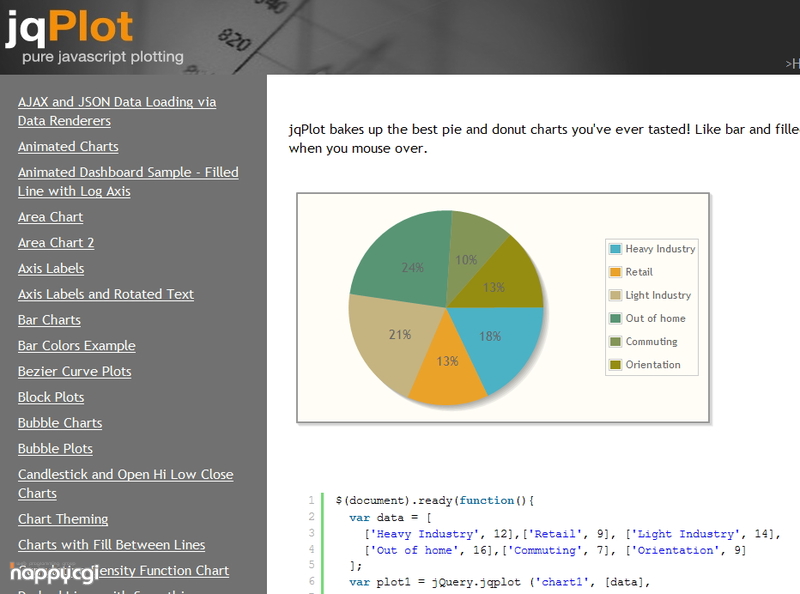Click the code line starting with 'Out of home', 16
The image size is (800, 594).
coord(555,550)
